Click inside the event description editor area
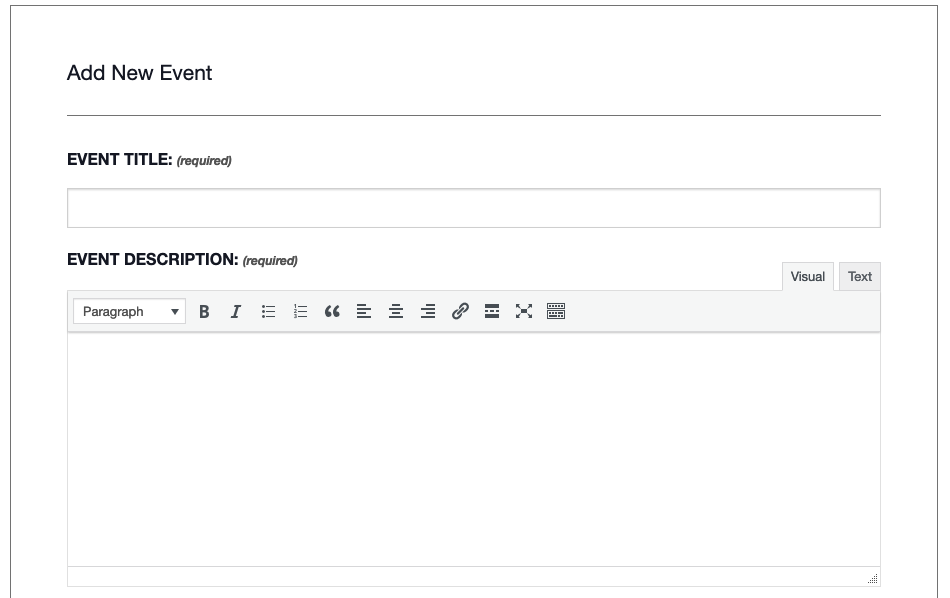This screenshot has height=598, width=950. (474, 449)
